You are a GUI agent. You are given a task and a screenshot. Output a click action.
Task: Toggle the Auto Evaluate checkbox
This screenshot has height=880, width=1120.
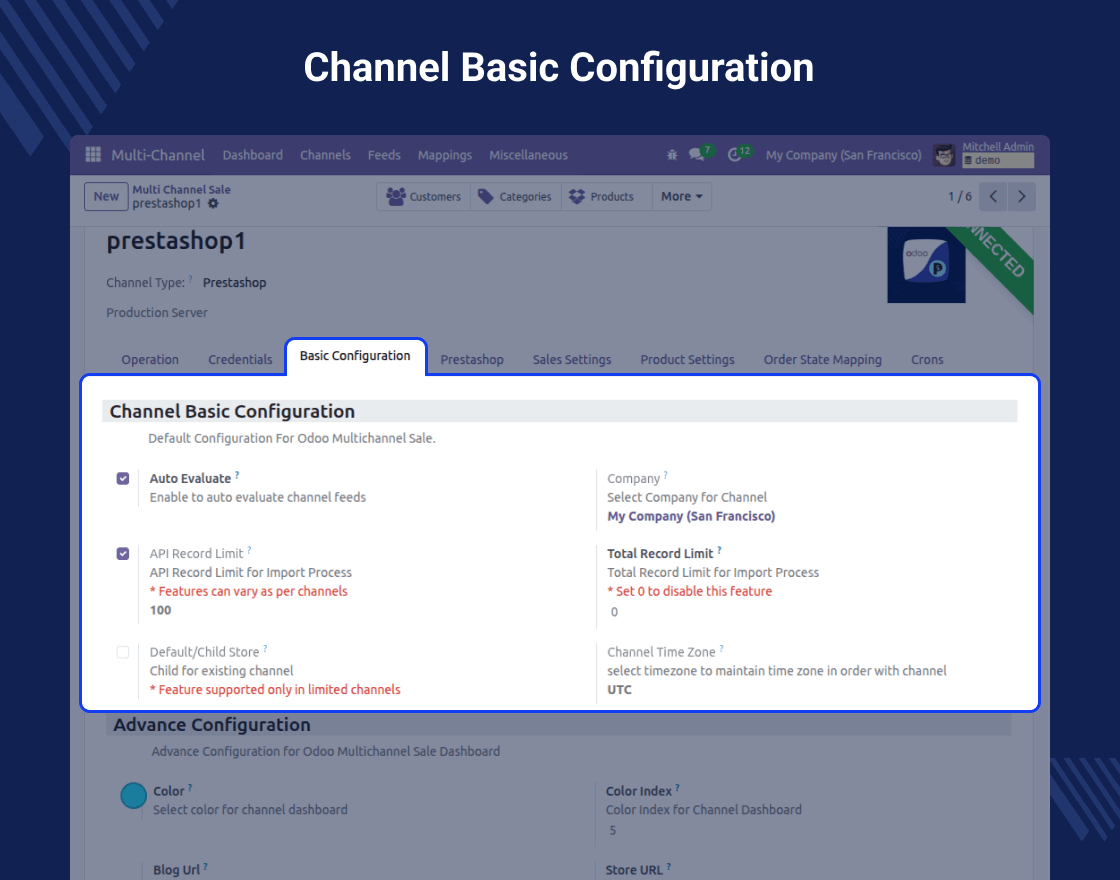pos(123,479)
